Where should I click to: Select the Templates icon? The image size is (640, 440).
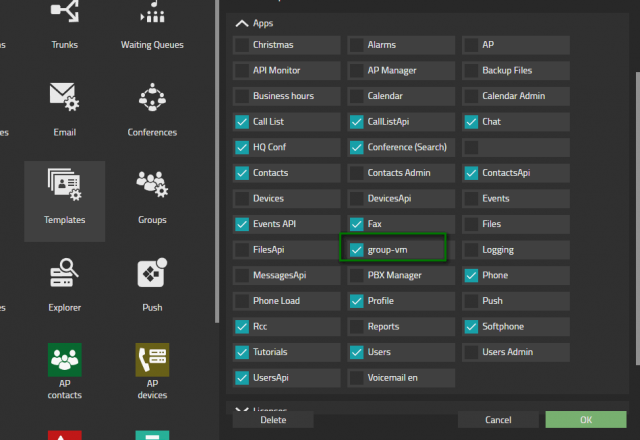[x=64, y=201]
